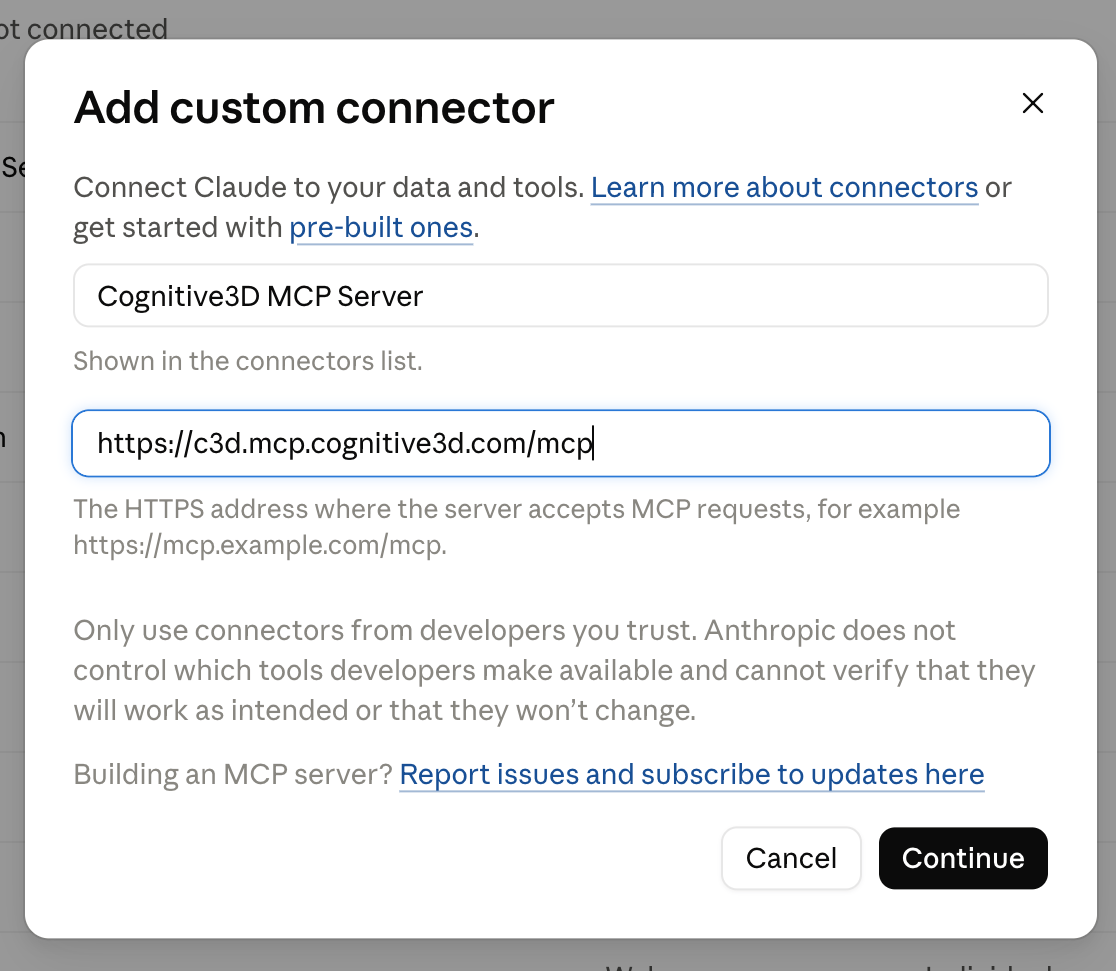Close the Add custom connector dialog

tap(1032, 103)
